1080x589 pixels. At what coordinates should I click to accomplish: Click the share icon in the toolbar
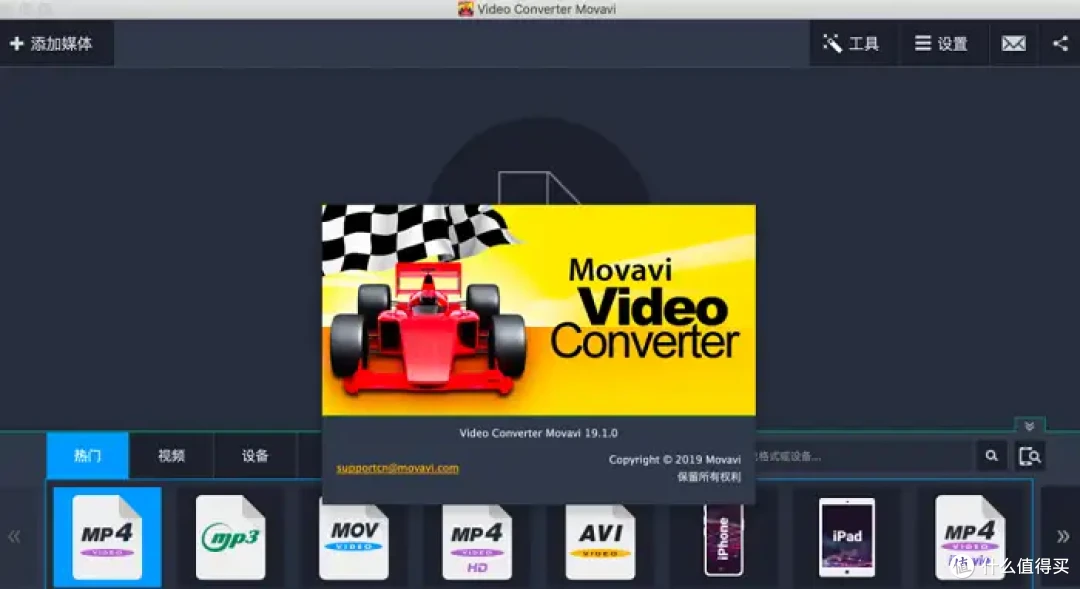(1060, 43)
